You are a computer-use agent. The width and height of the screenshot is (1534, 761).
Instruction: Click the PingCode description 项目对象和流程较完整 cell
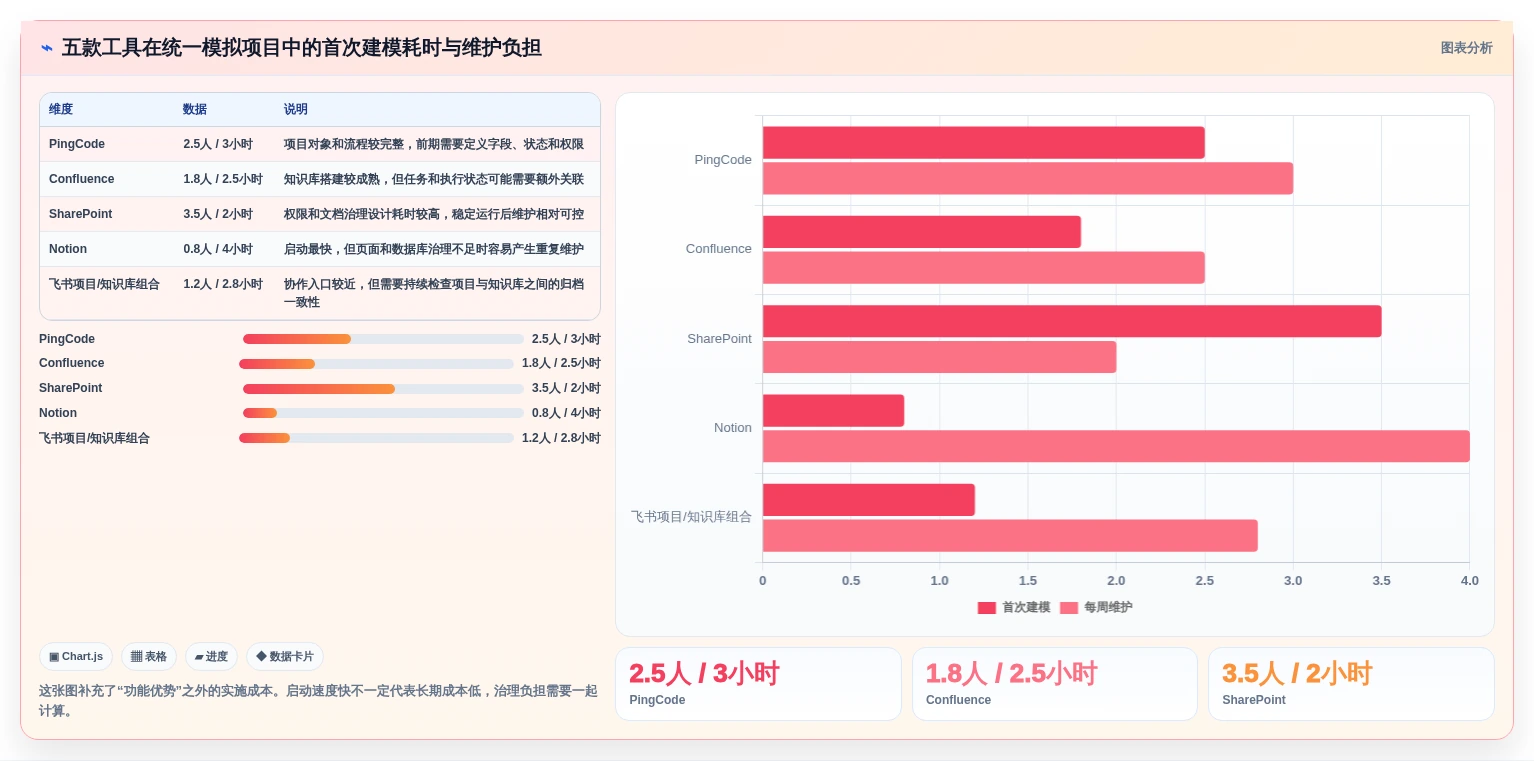tap(434, 144)
